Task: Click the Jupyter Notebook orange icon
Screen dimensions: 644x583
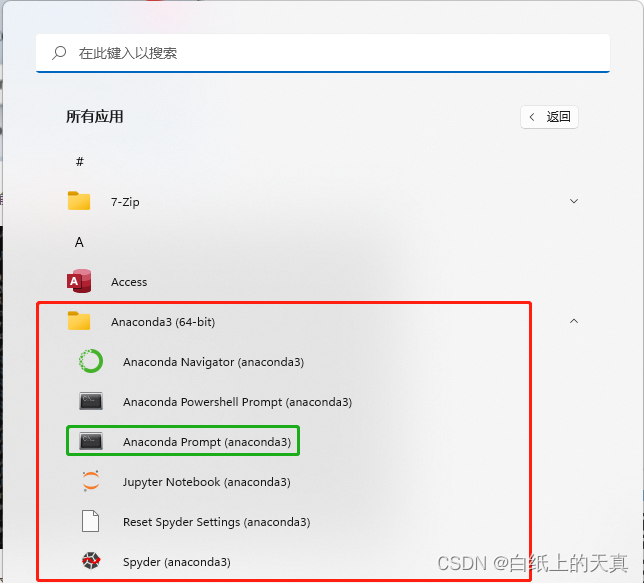Action: coord(91,481)
